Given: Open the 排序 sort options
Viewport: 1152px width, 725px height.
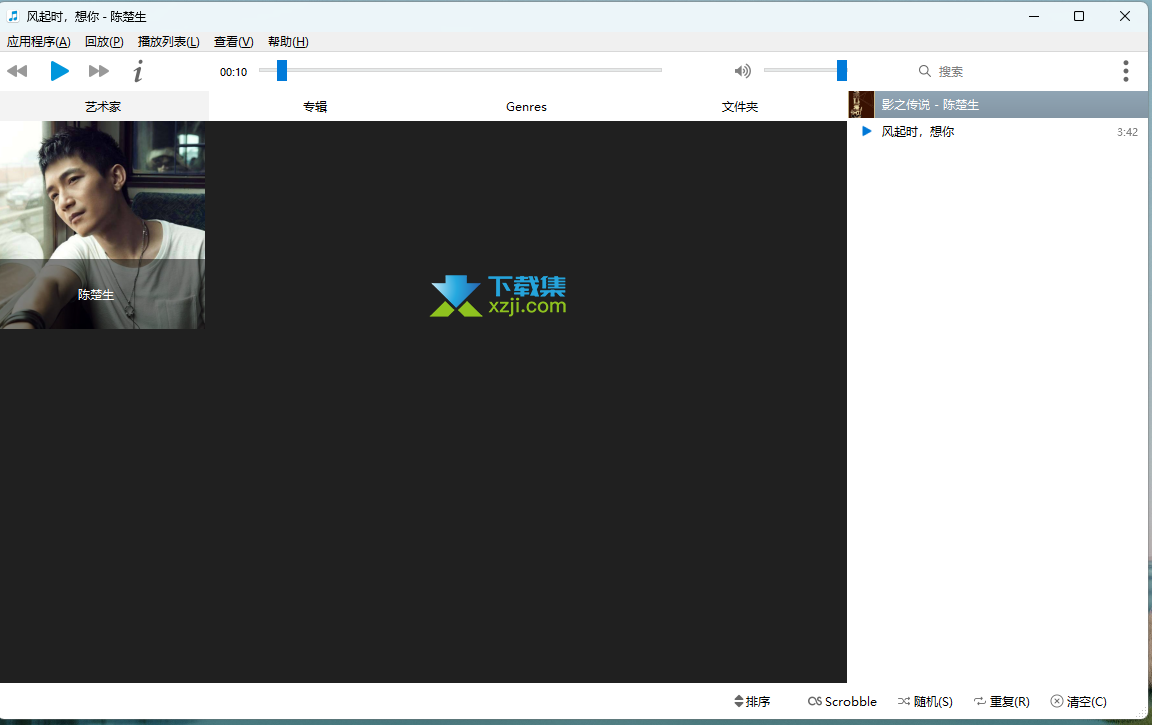Looking at the screenshot, I should pos(752,701).
